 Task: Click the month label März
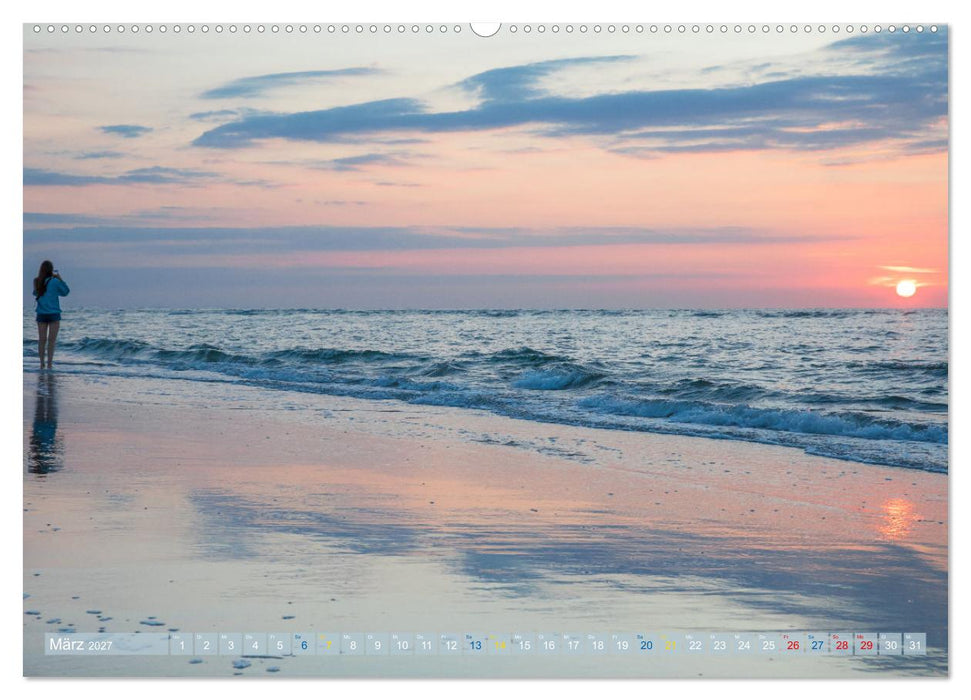tap(66, 644)
